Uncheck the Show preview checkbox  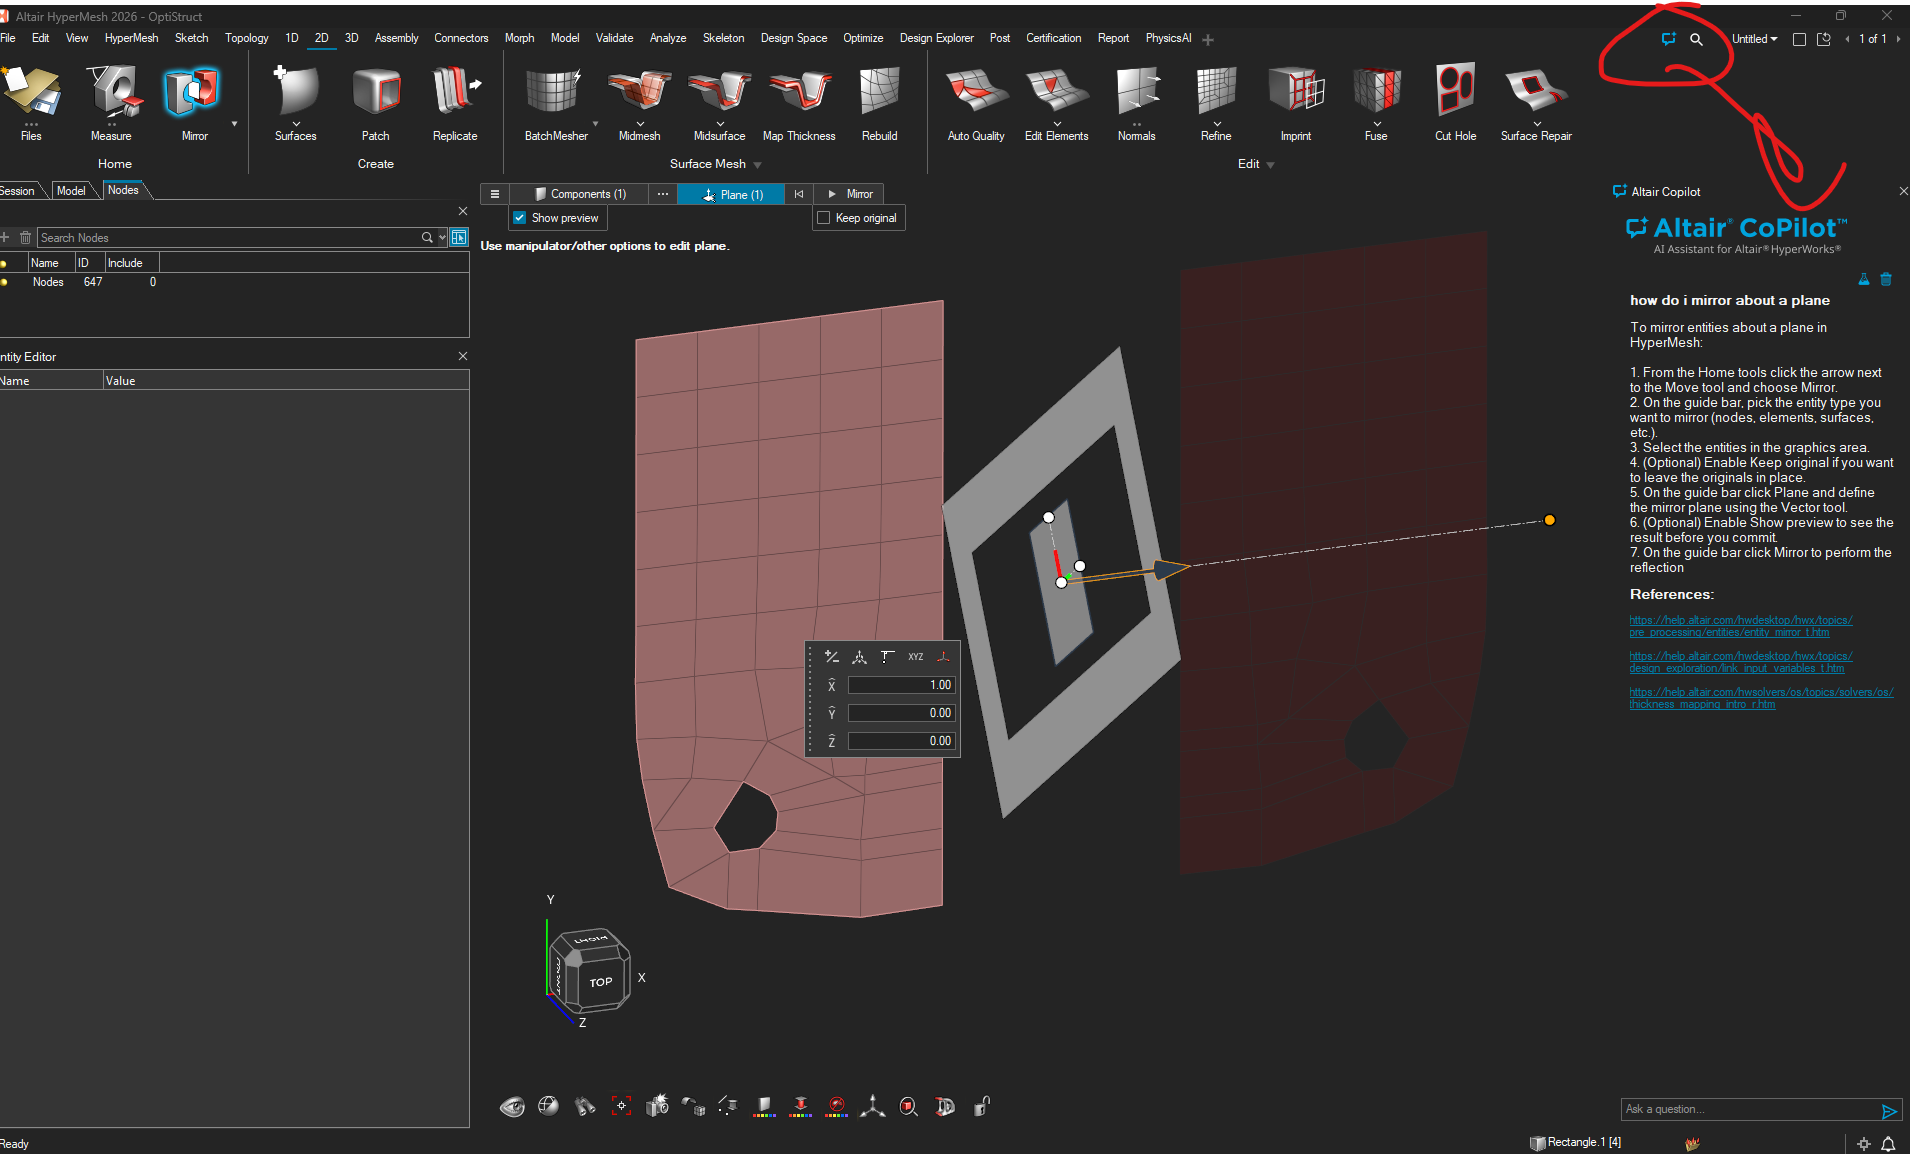[520, 218]
